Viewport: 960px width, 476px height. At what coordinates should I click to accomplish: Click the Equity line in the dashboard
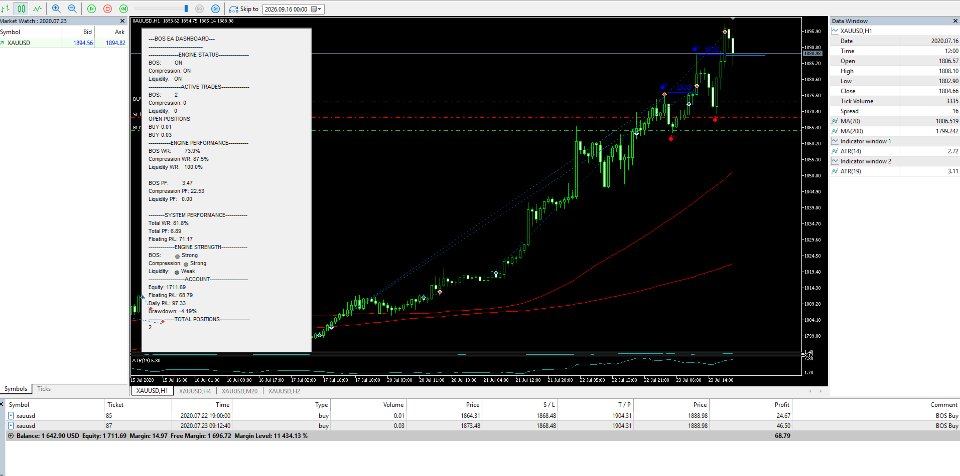[x=167, y=287]
